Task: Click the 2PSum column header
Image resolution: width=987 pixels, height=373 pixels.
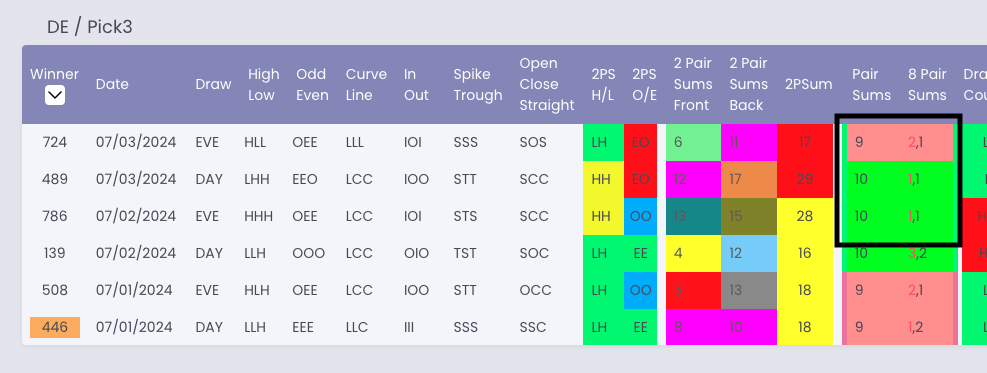Action: (x=808, y=84)
